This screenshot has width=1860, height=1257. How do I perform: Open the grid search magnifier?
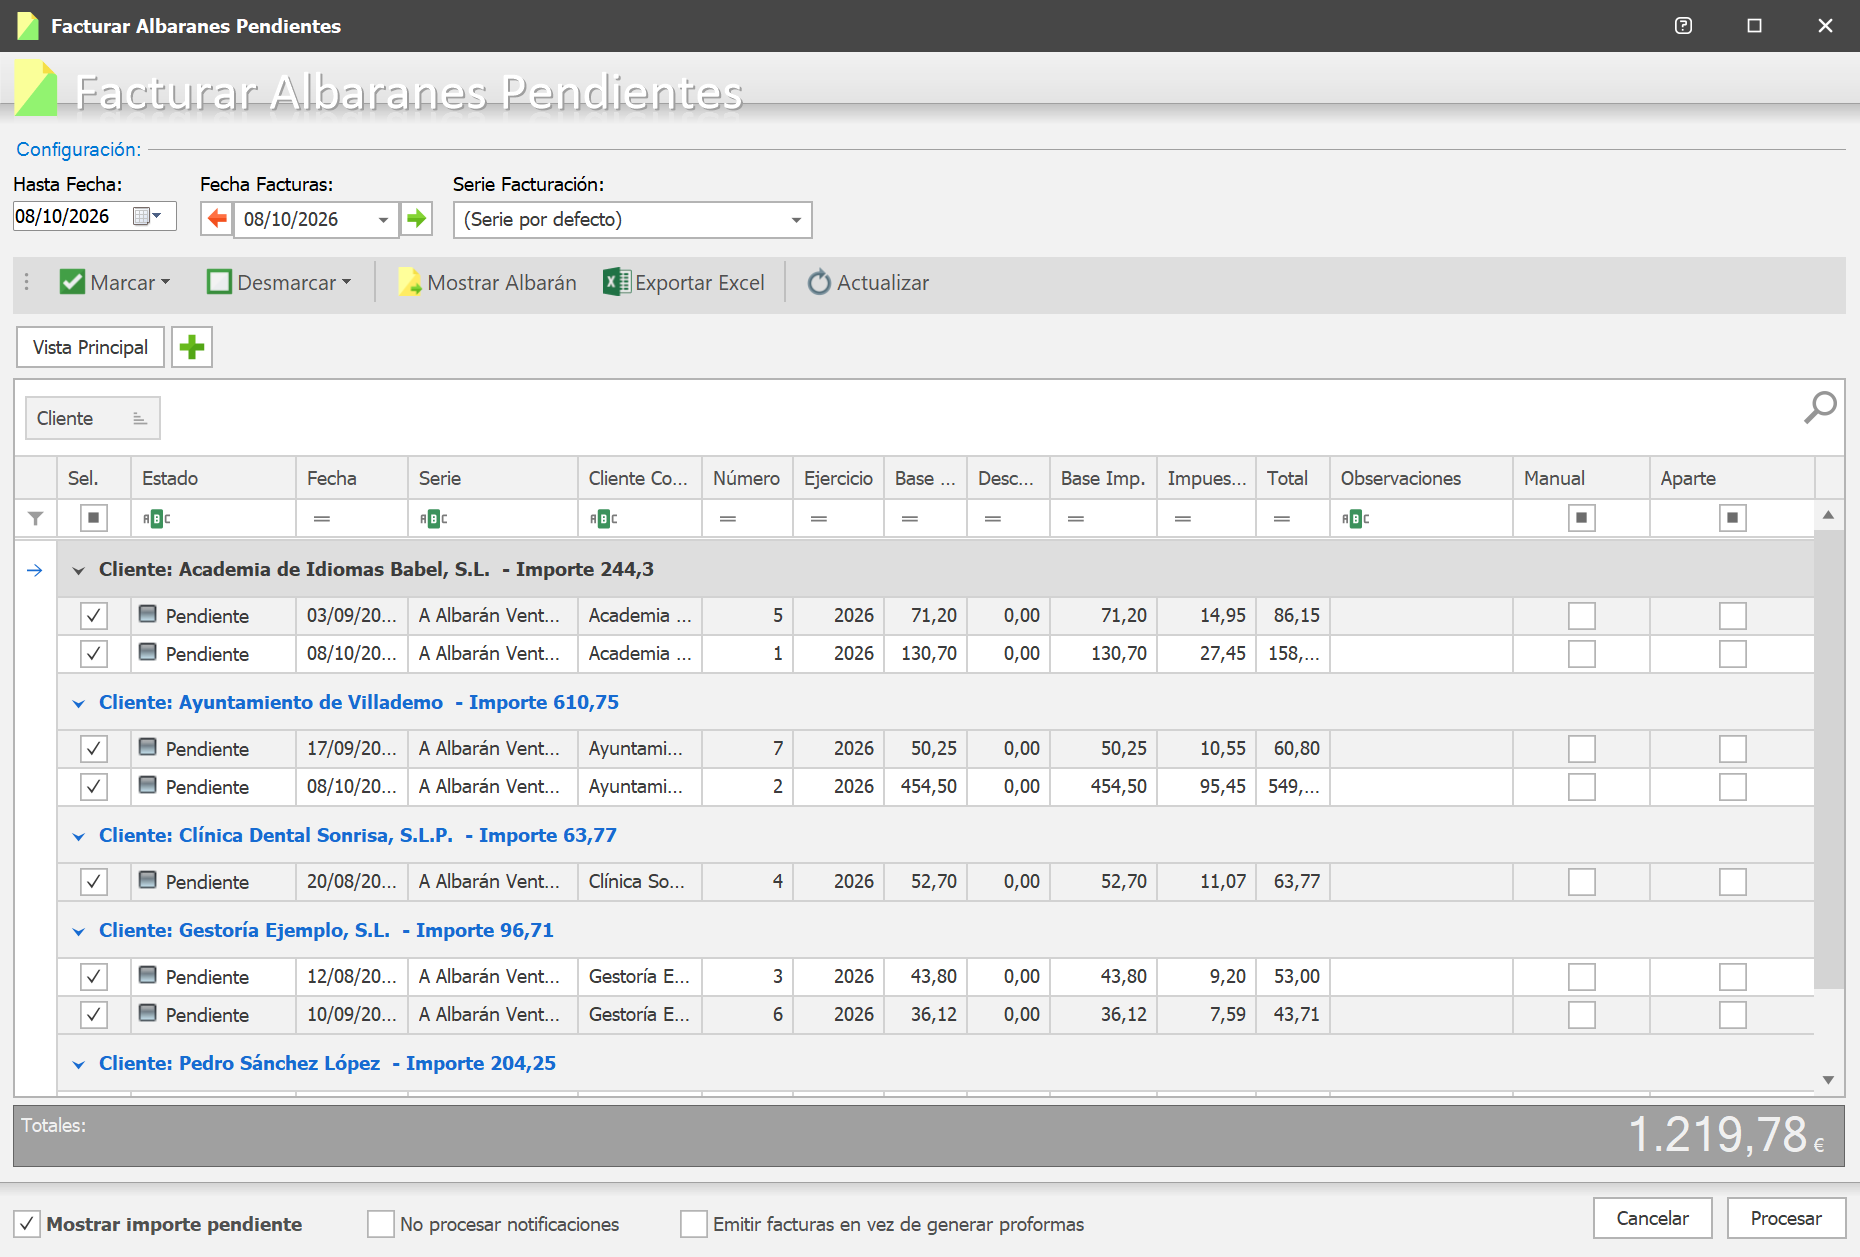click(x=1820, y=407)
